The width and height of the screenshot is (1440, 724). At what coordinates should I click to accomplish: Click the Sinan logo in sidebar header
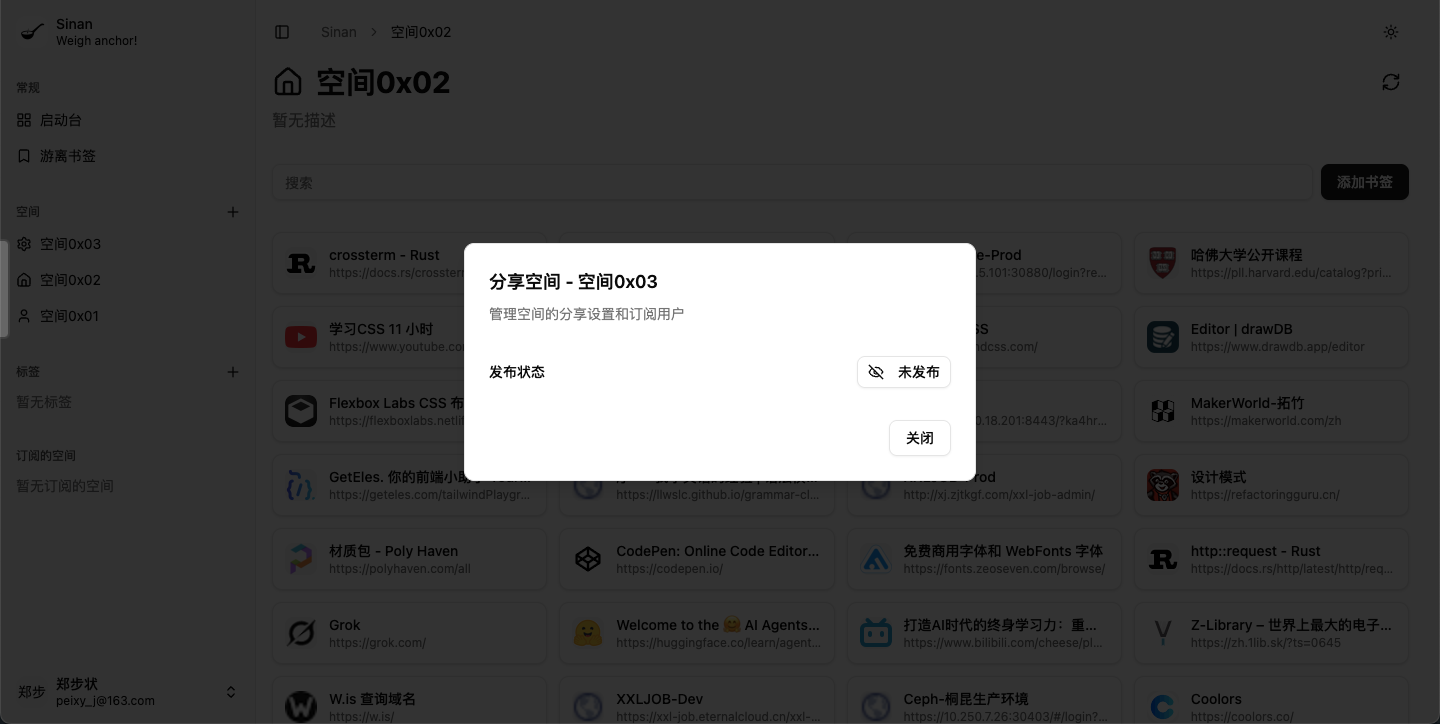32,32
